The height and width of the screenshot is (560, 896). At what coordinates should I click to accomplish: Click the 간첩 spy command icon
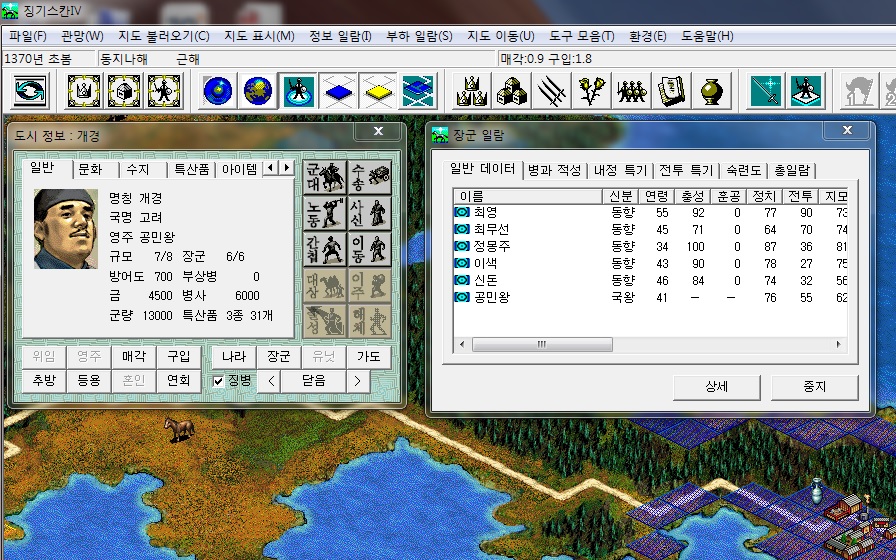[x=325, y=249]
